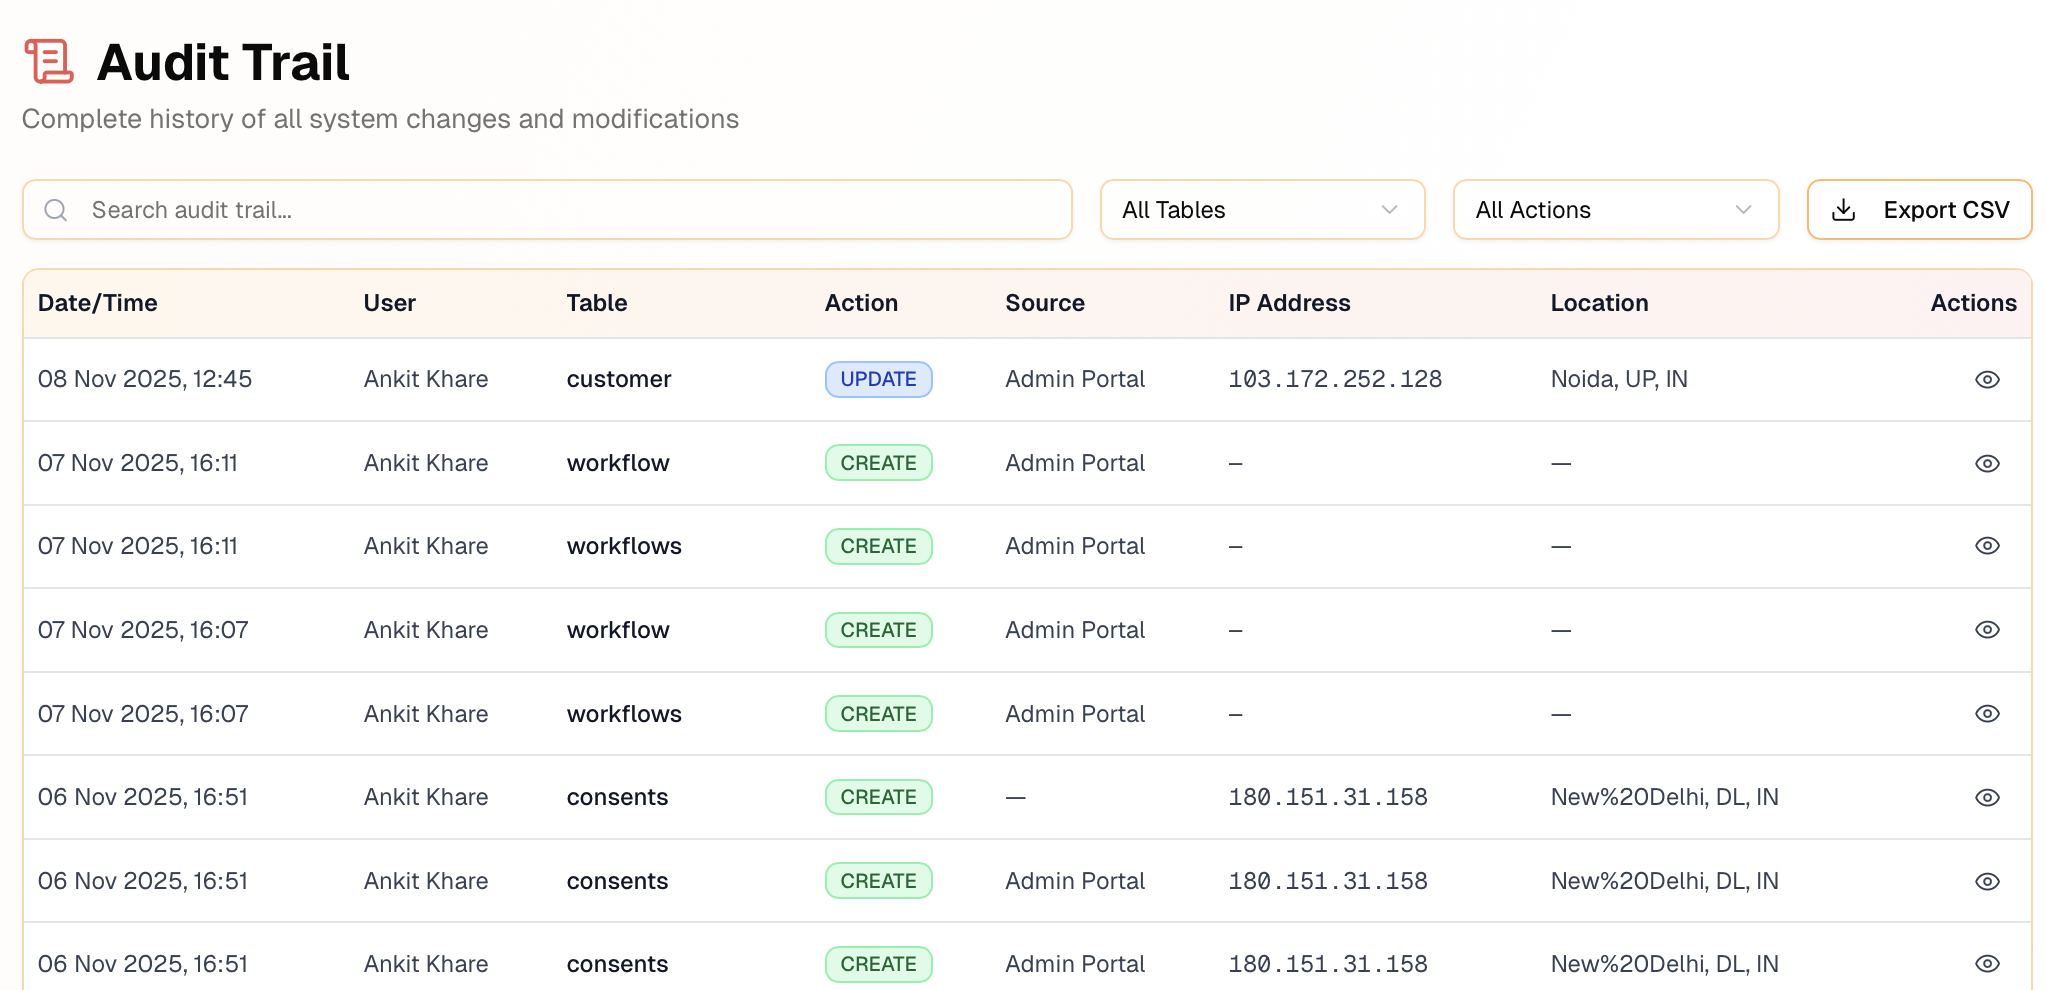Click the Date/Time column header

tap(98, 303)
